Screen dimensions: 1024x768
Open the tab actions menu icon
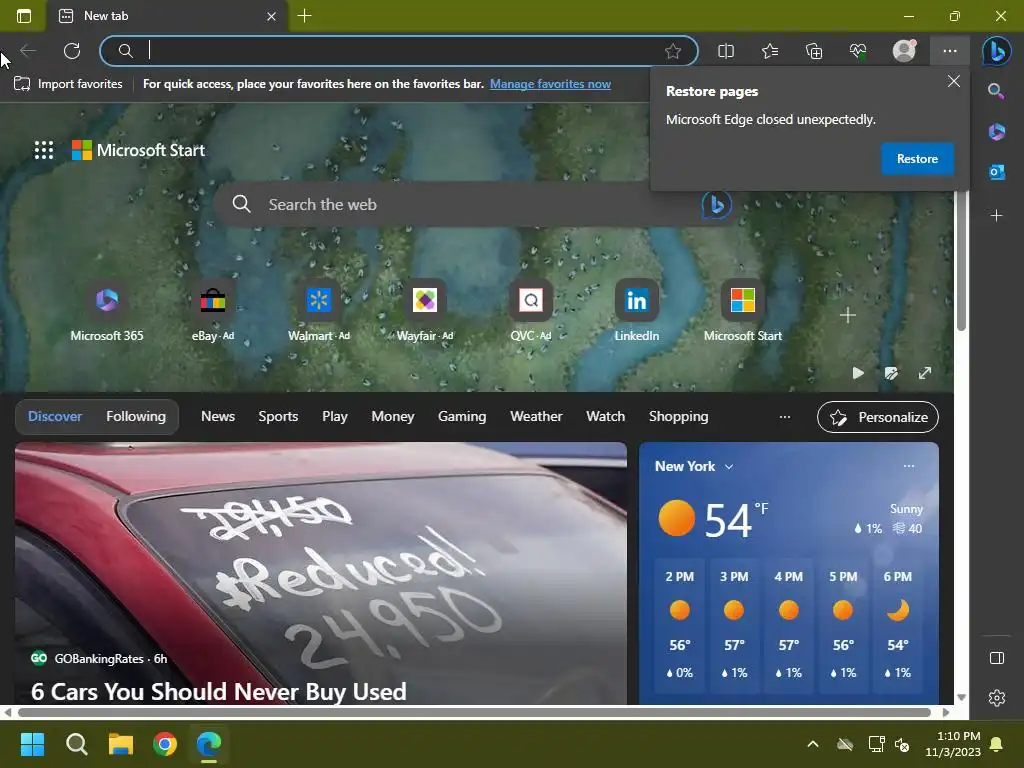(x=24, y=16)
